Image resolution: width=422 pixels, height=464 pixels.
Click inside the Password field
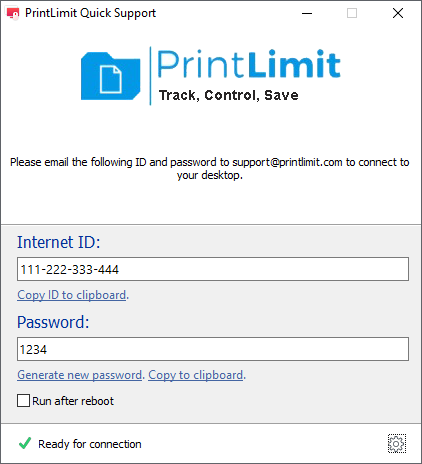(213, 349)
